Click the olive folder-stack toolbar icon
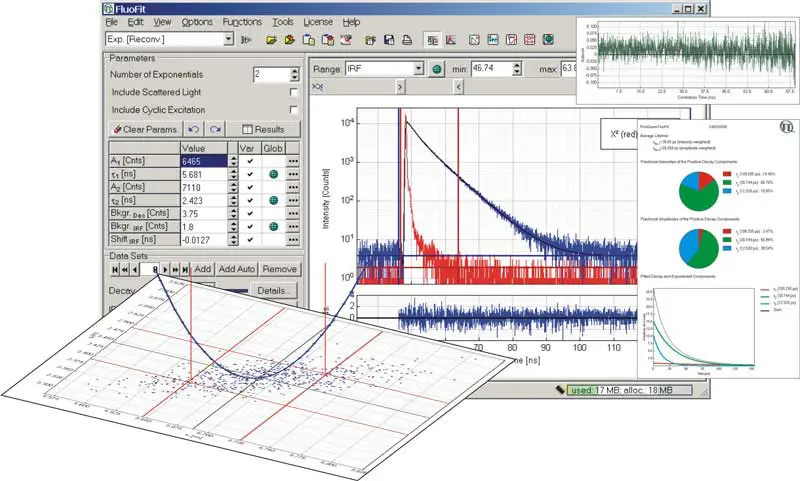 [370, 39]
